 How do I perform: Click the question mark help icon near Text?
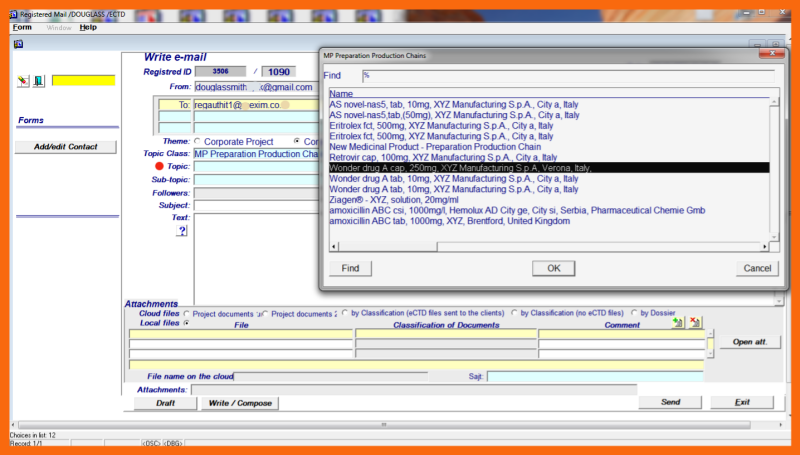[x=182, y=231]
